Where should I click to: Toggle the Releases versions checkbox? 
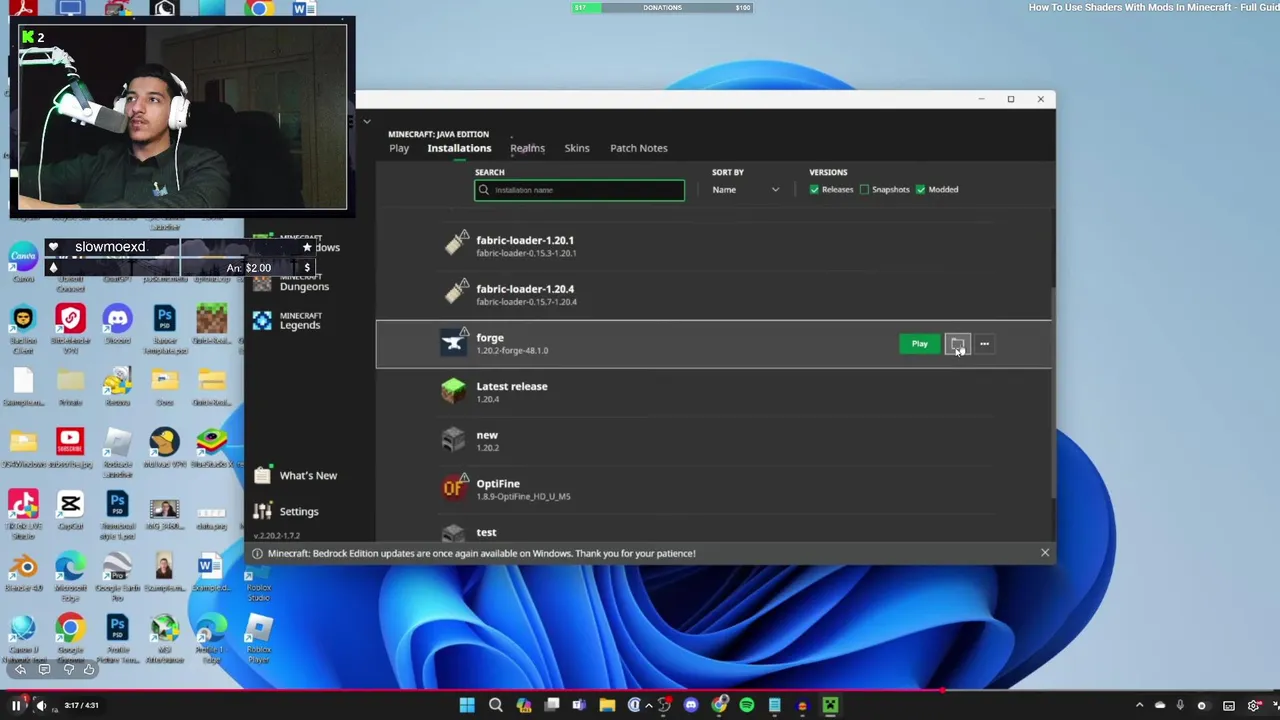pyautogui.click(x=814, y=189)
